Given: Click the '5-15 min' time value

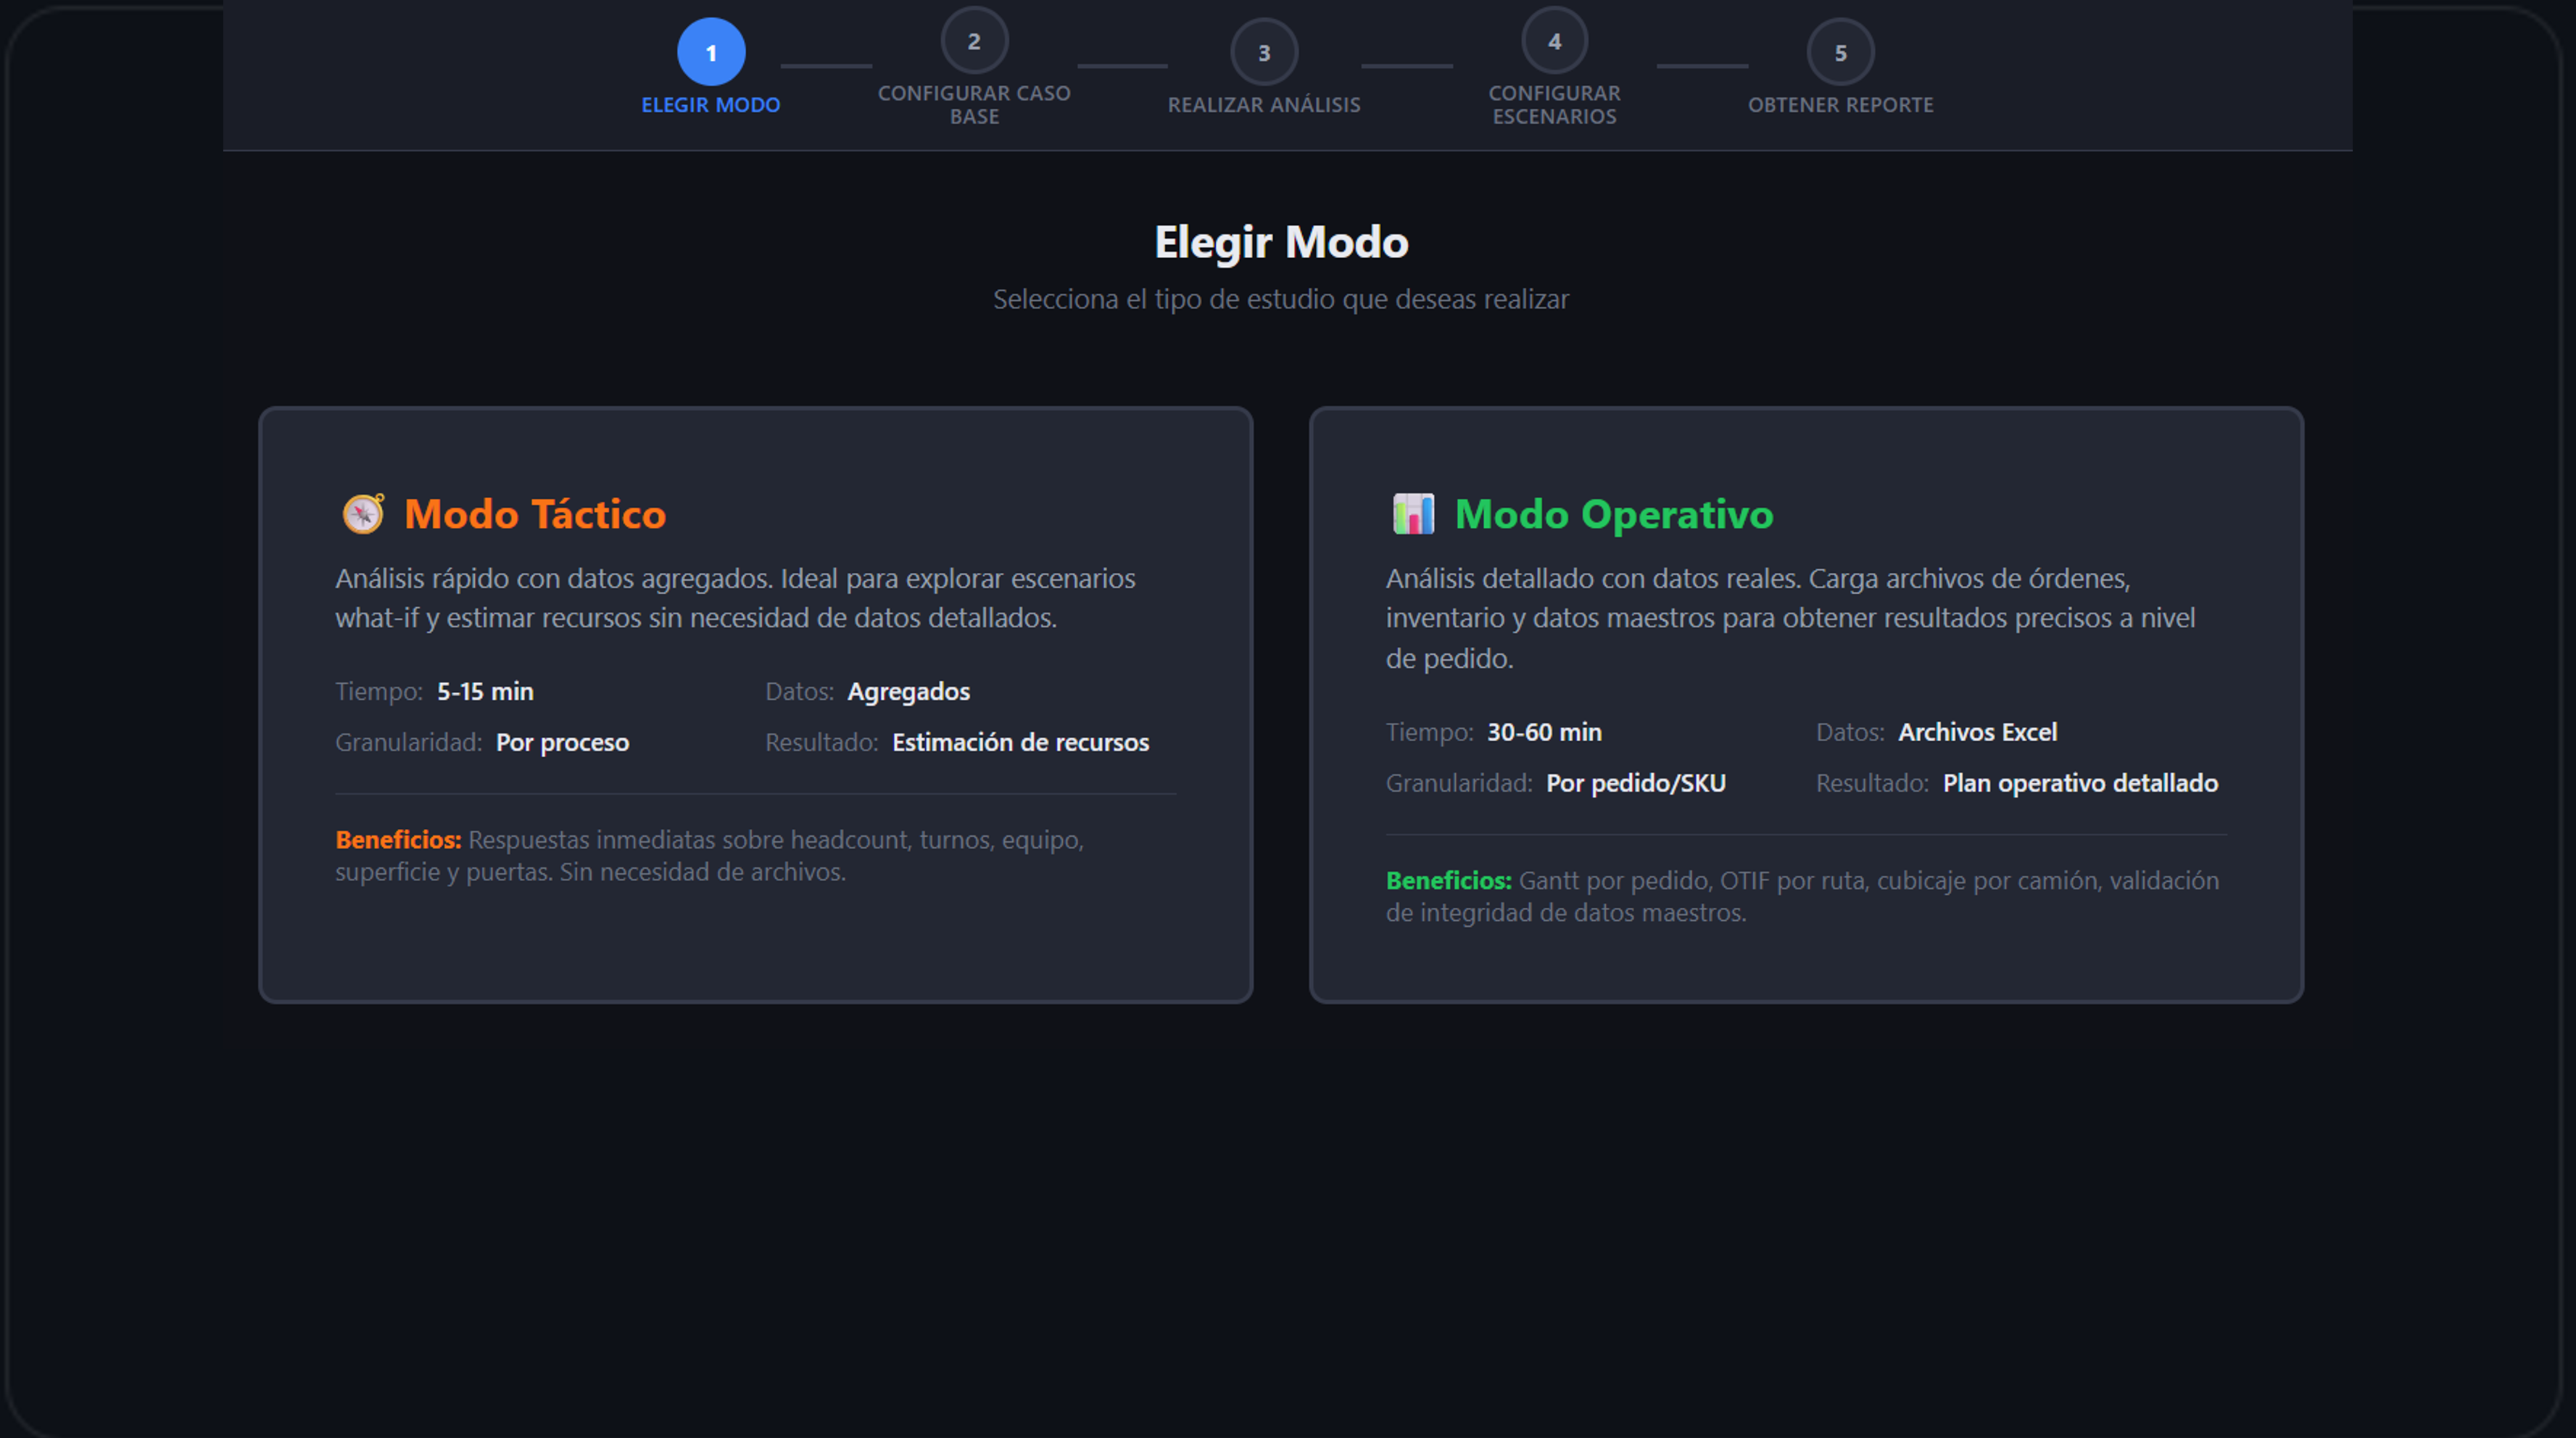Looking at the screenshot, I should 485,691.
